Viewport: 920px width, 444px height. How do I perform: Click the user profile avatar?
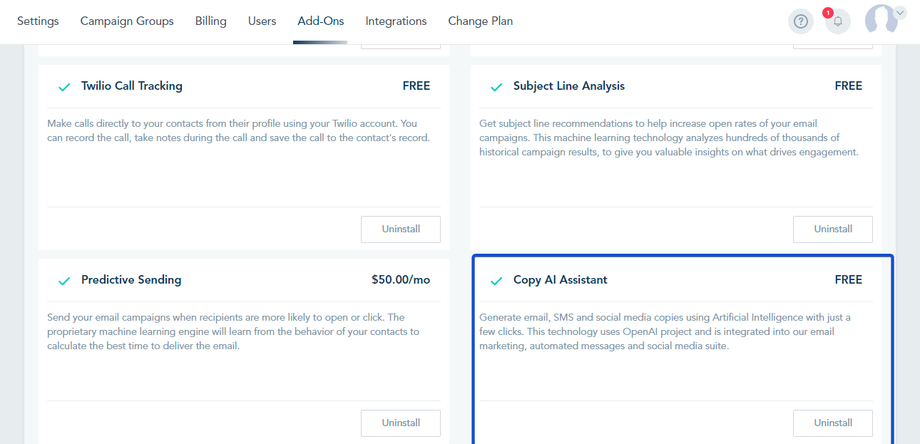point(880,20)
